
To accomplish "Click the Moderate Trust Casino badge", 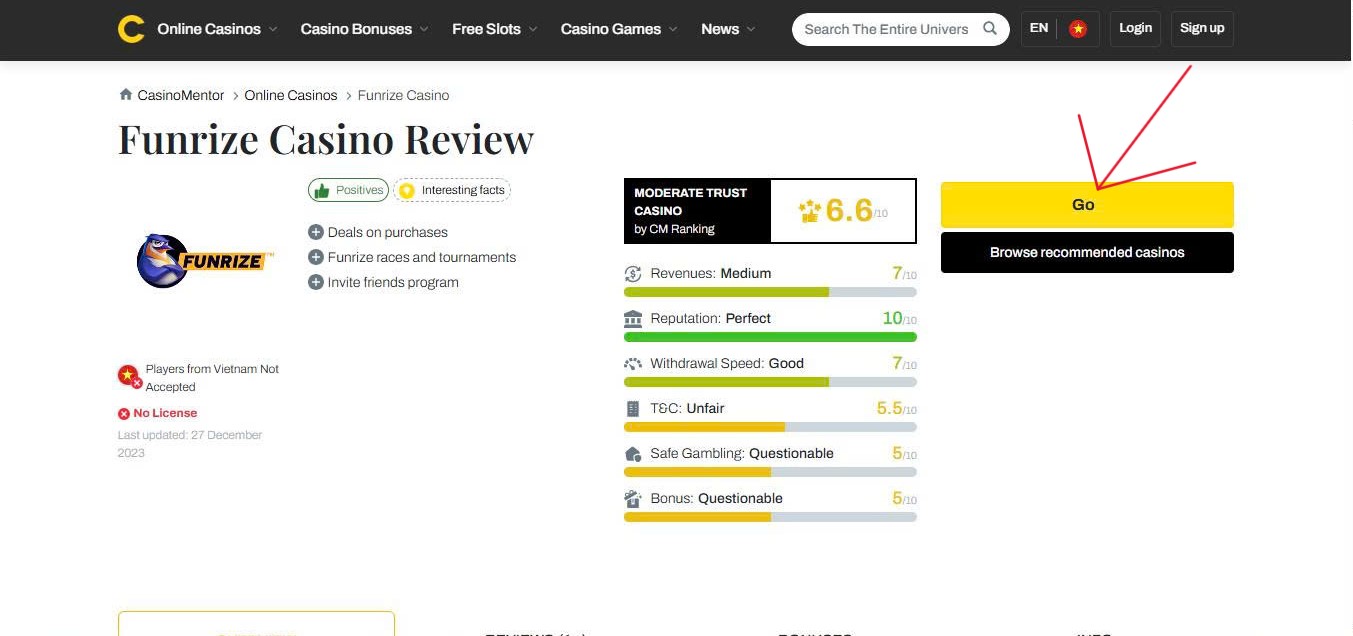I will click(x=697, y=211).
